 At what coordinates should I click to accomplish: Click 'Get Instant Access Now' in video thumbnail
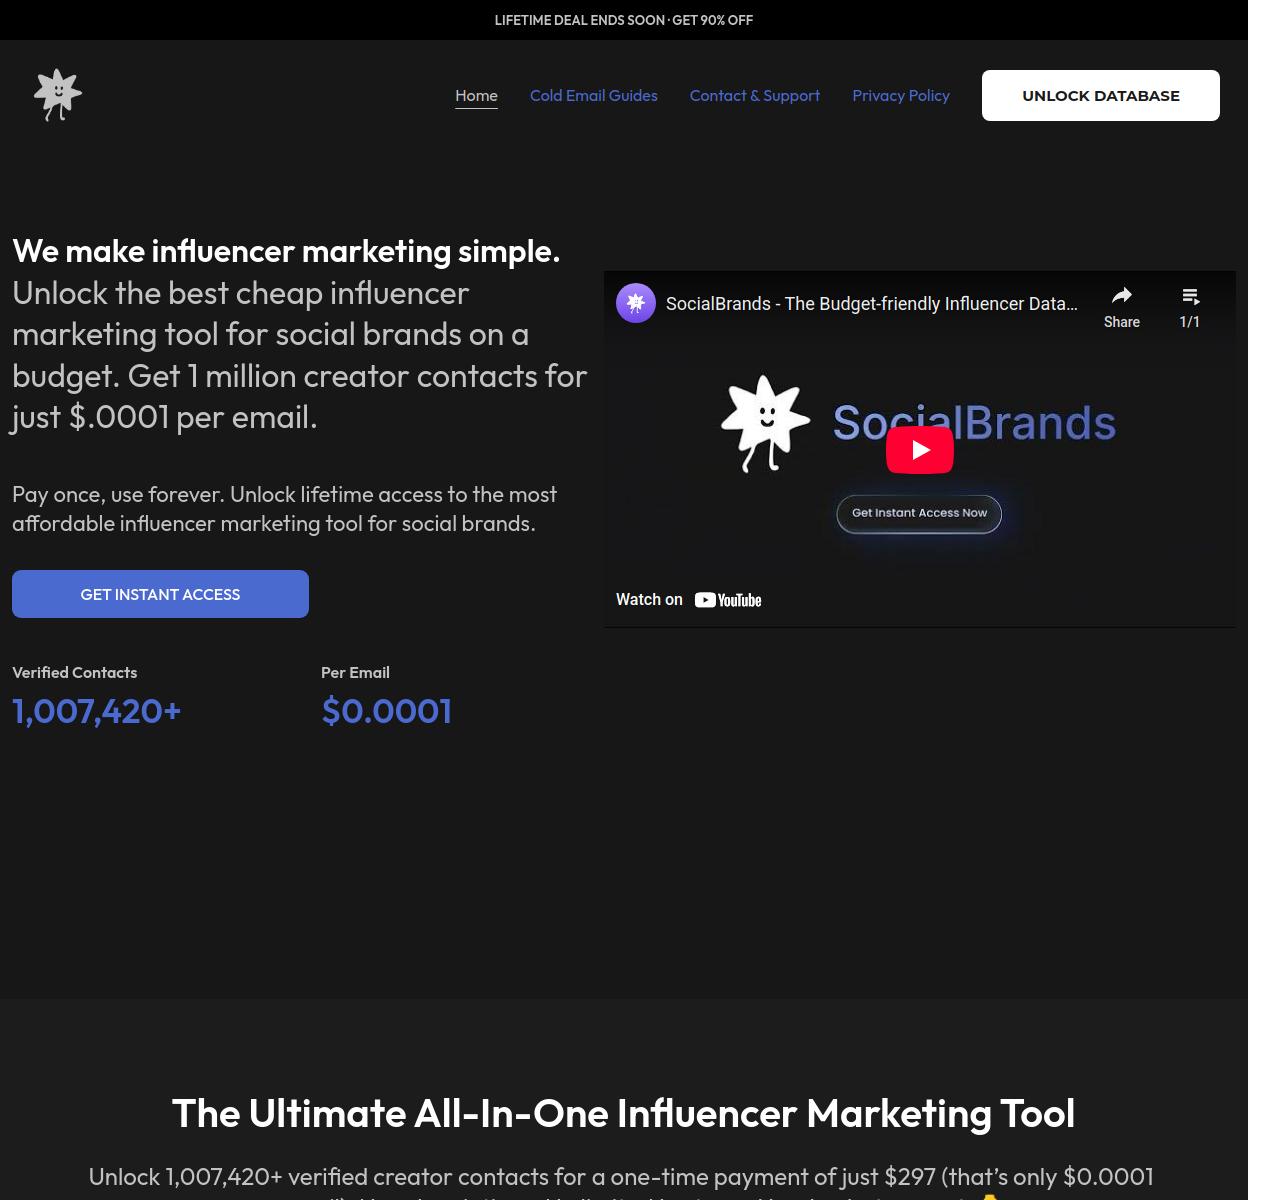[x=919, y=513]
